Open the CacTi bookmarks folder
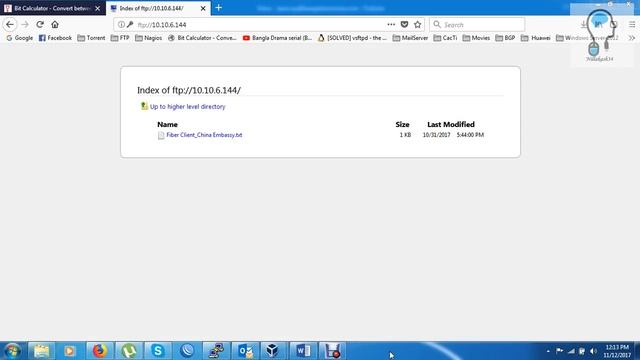Screen dimensions: 640x360 pyautogui.click(x=445, y=38)
